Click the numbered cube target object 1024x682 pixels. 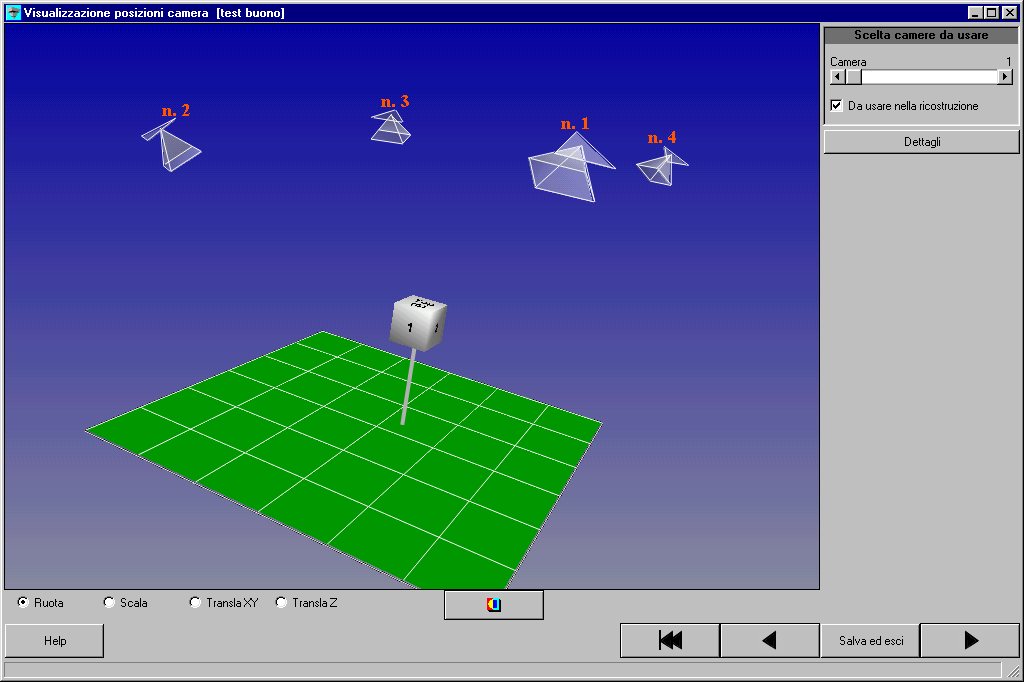pos(417,322)
